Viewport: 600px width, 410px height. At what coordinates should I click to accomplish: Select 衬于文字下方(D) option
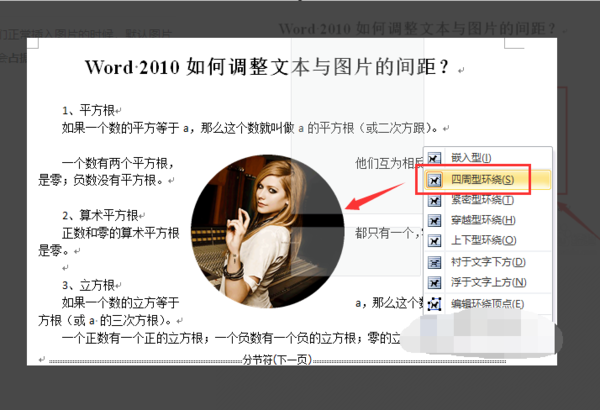pyautogui.click(x=488, y=262)
